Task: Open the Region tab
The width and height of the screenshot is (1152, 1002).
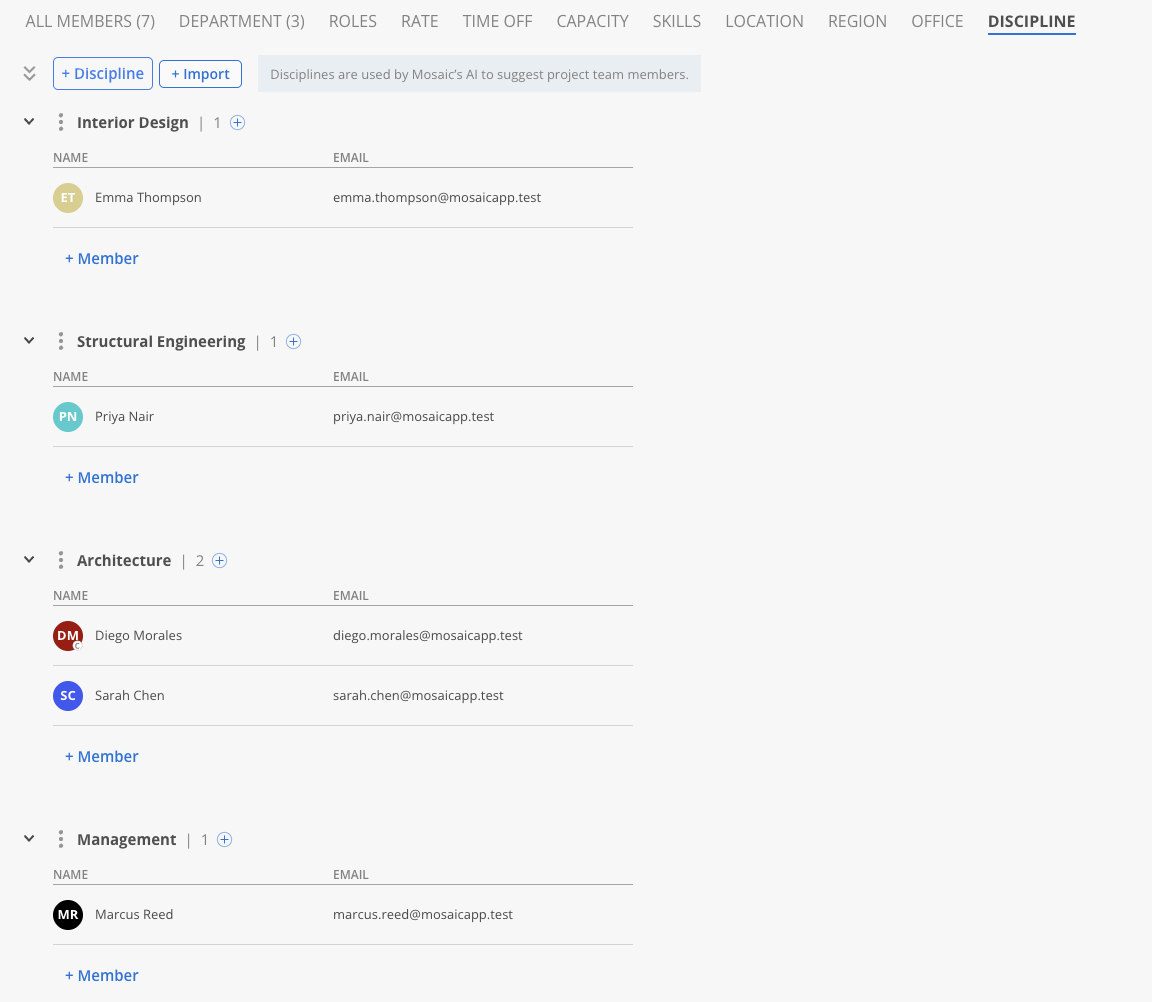Action: 857,21
